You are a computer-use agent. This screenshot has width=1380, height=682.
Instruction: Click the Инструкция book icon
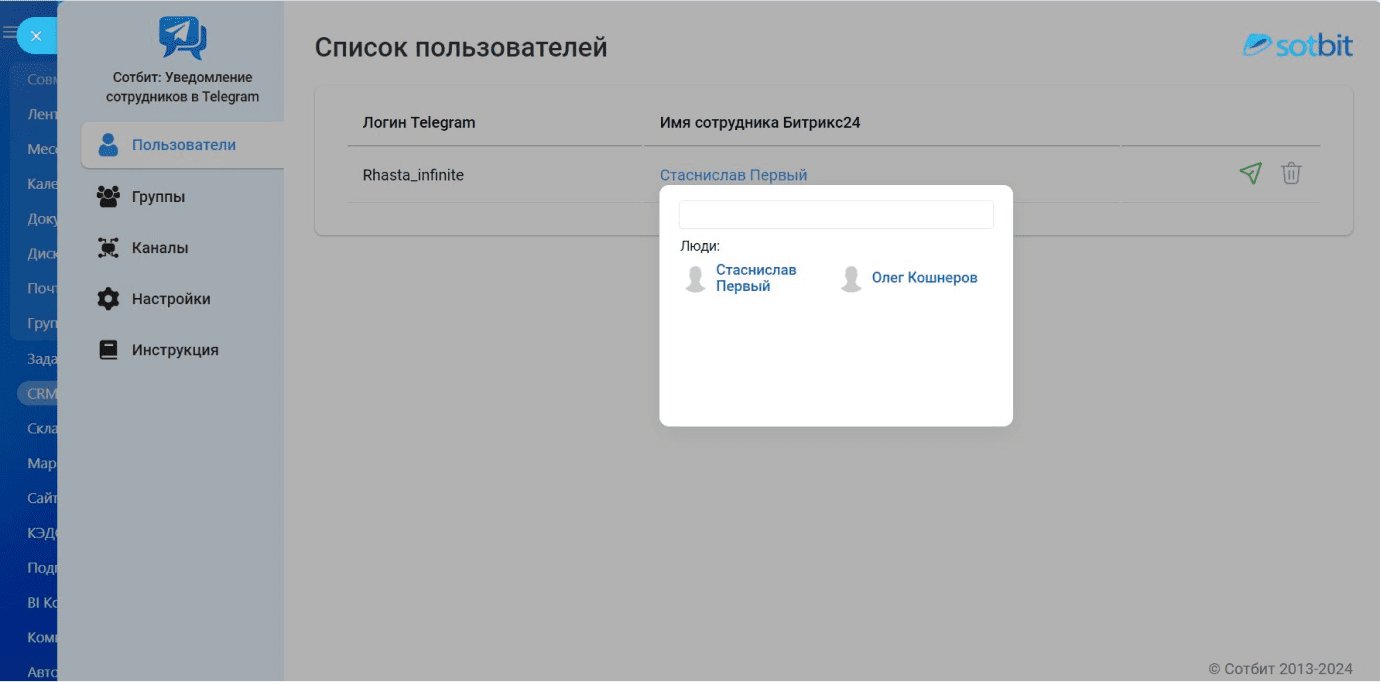(108, 350)
